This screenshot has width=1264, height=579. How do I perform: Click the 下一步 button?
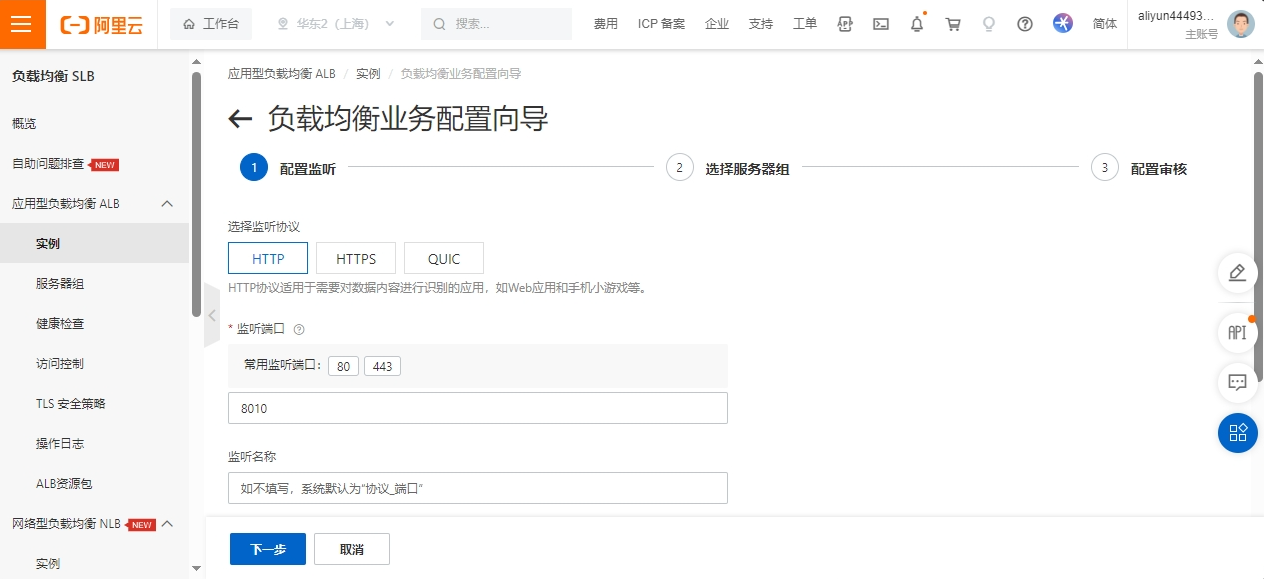268,549
